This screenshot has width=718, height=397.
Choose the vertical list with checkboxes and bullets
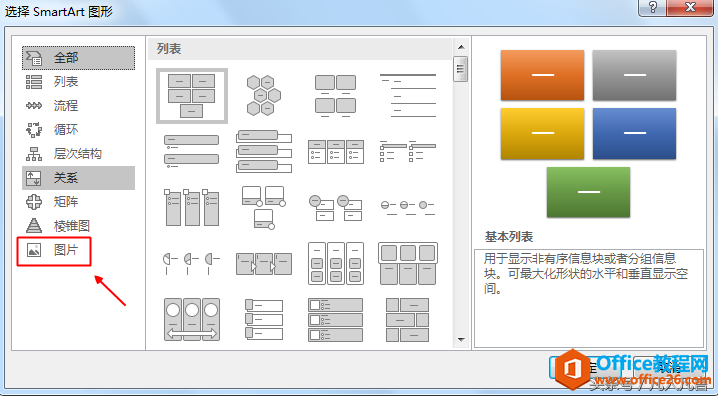point(335,319)
